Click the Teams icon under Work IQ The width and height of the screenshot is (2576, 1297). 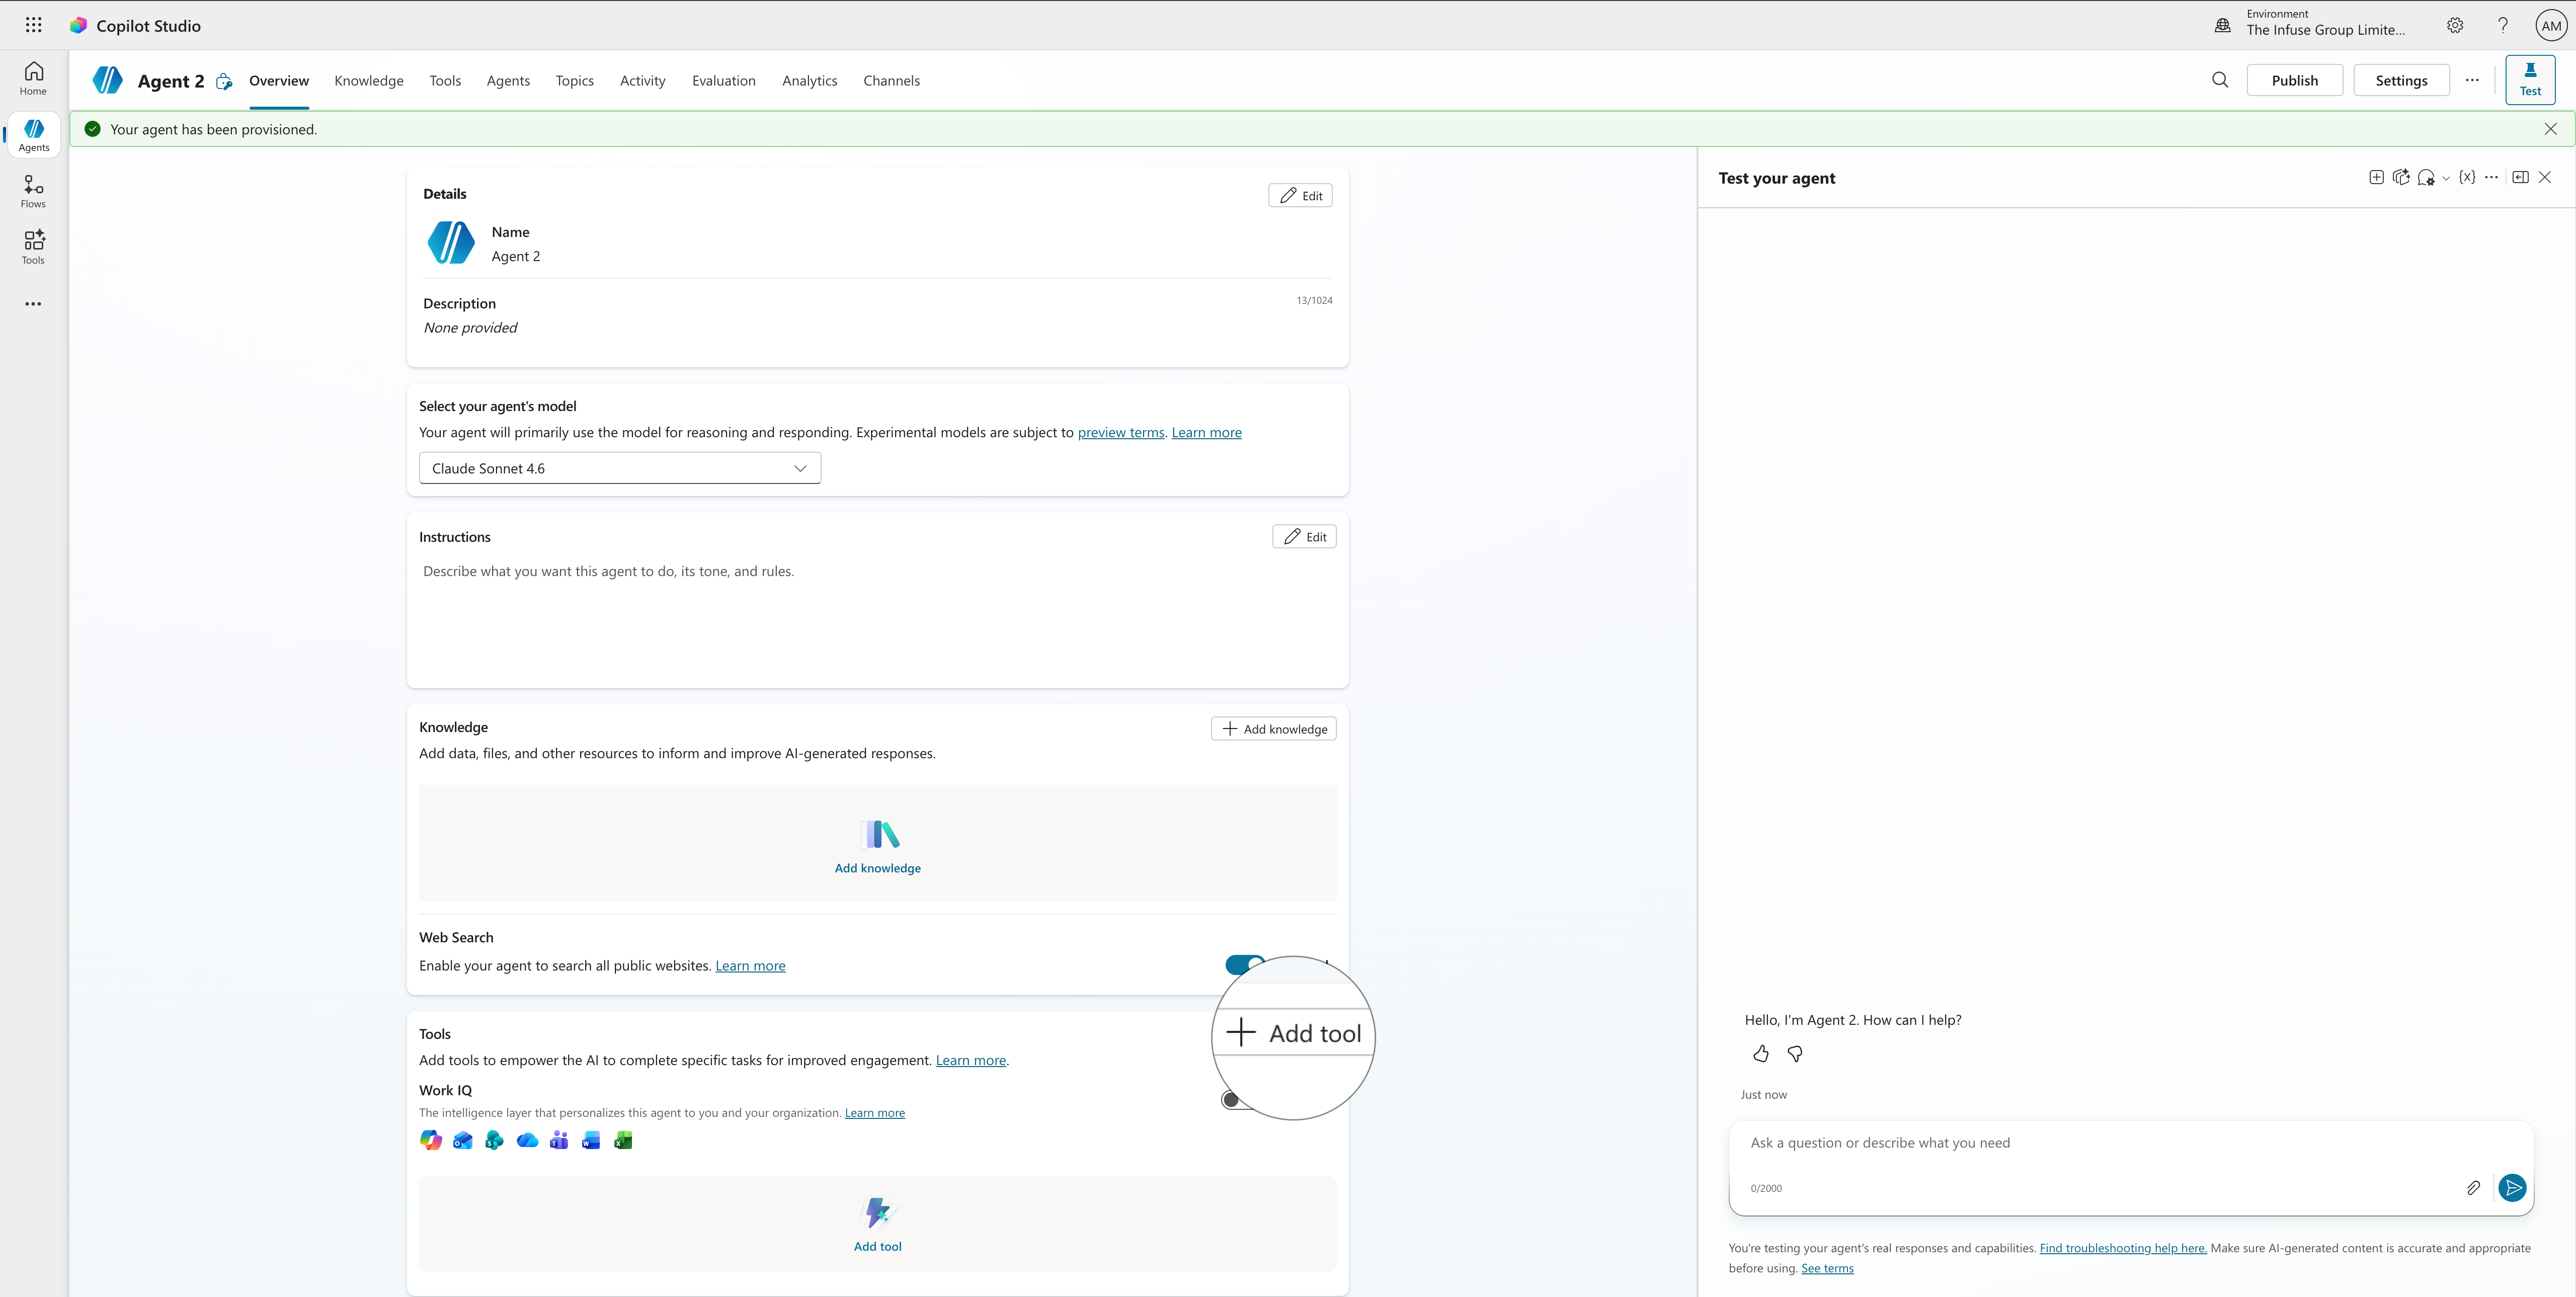(559, 1141)
